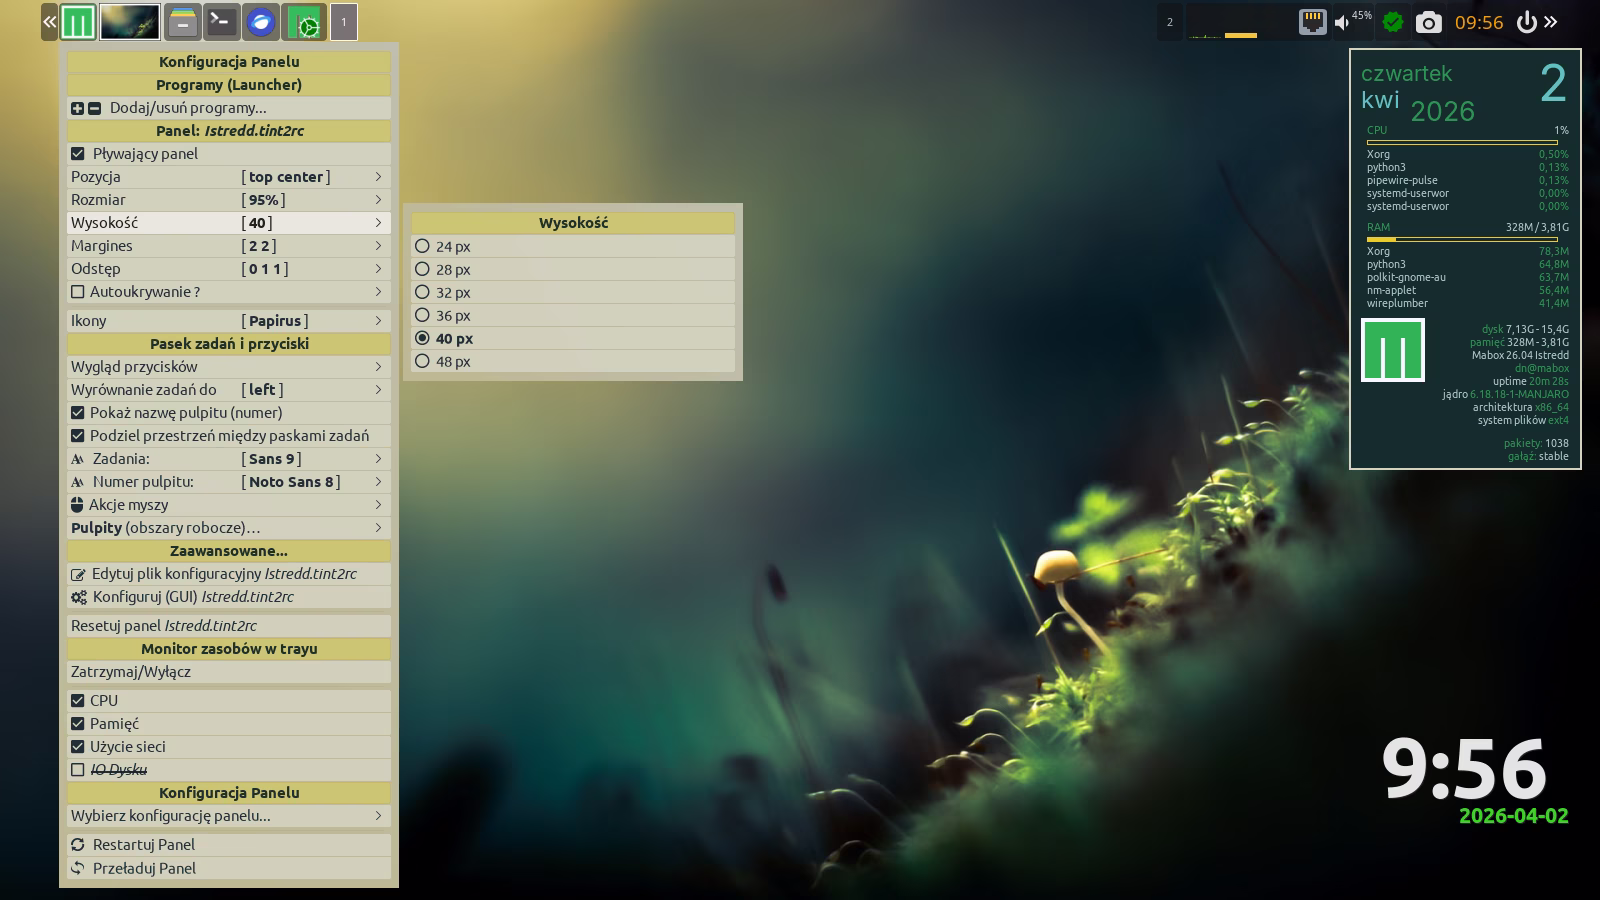Click Resetuj panel lstredd.tint2rc
Viewport: 1600px width, 900px height.
(x=164, y=626)
